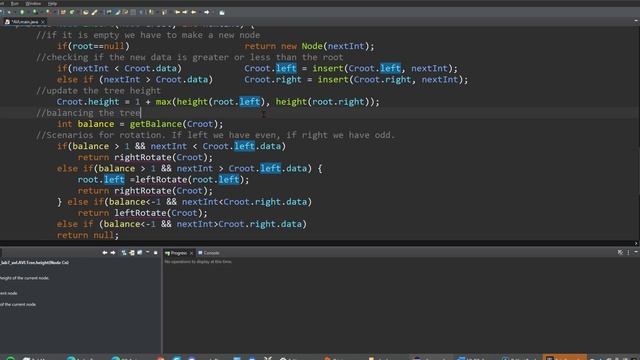This screenshot has height=360, width=640.
Task: Click the comment '//Scenarios for rotation...'
Action: pyautogui.click(x=215, y=135)
